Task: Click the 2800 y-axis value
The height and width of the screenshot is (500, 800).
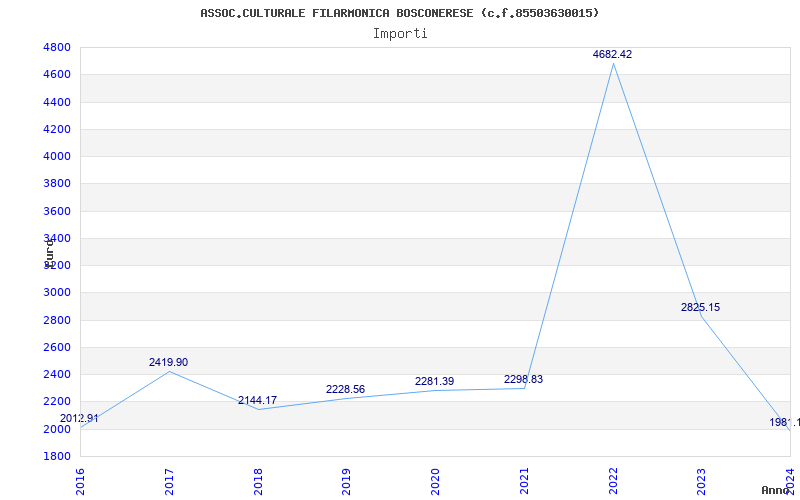Action: click(57, 320)
